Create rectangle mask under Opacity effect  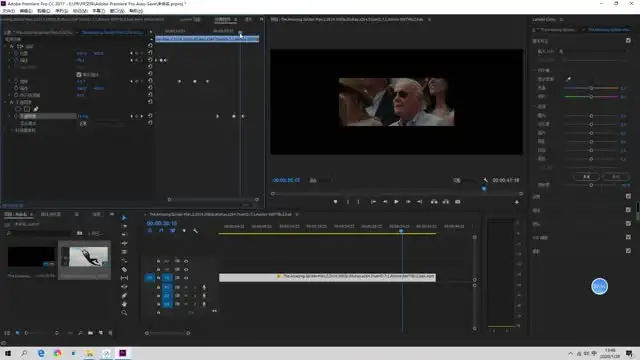tap(27, 109)
